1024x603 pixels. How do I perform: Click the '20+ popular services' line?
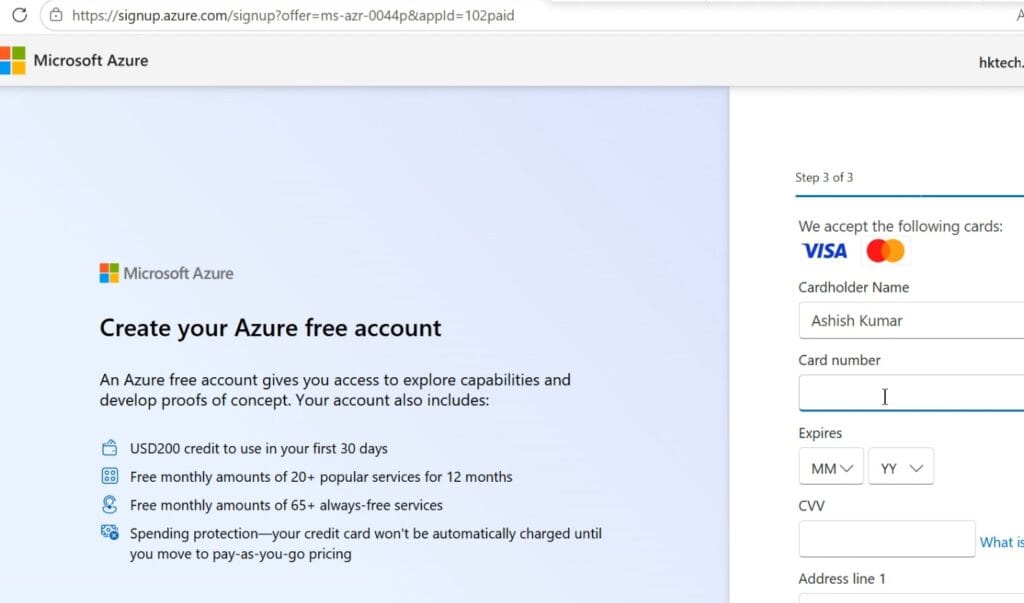pos(321,477)
